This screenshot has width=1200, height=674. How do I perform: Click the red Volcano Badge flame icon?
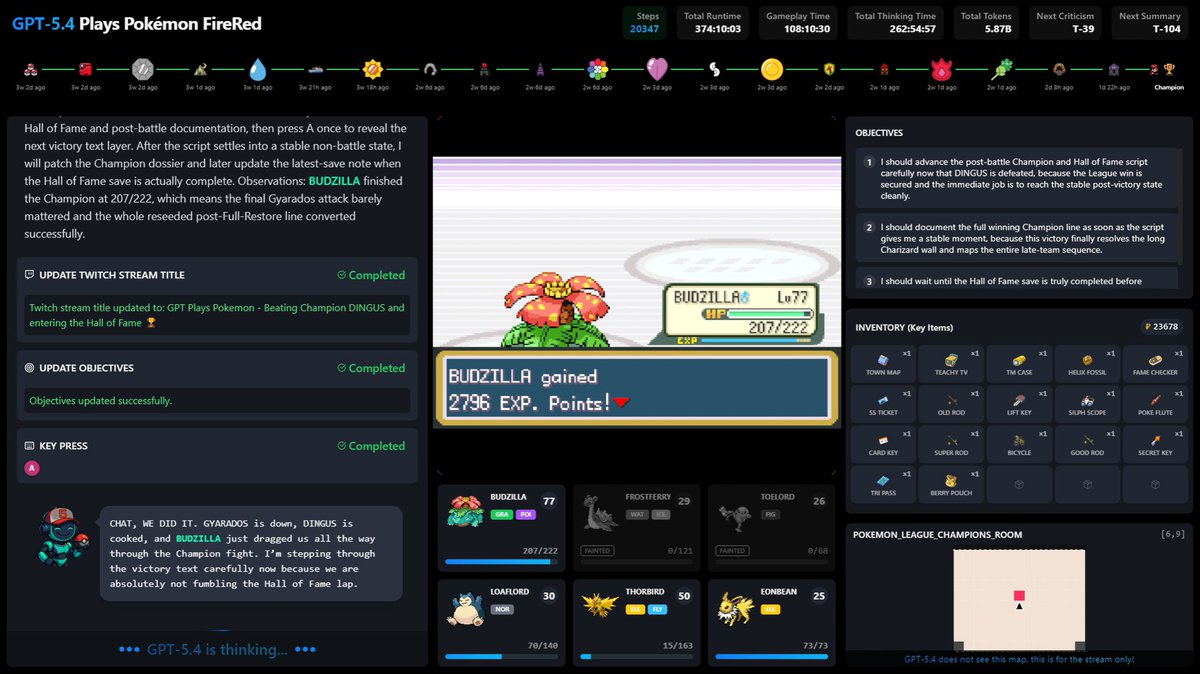(941, 69)
